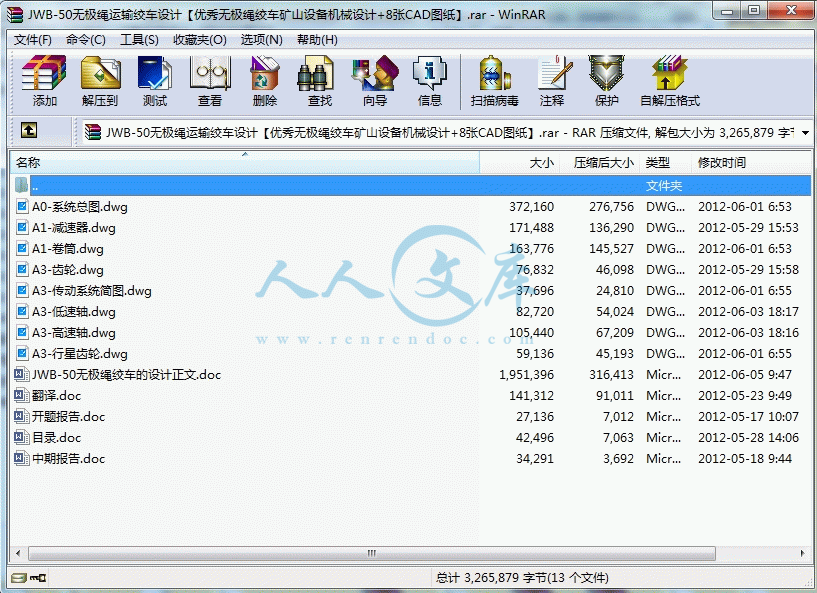Click the key password icon in status bar
Viewport: 817px width, 593px height.
(x=38, y=577)
